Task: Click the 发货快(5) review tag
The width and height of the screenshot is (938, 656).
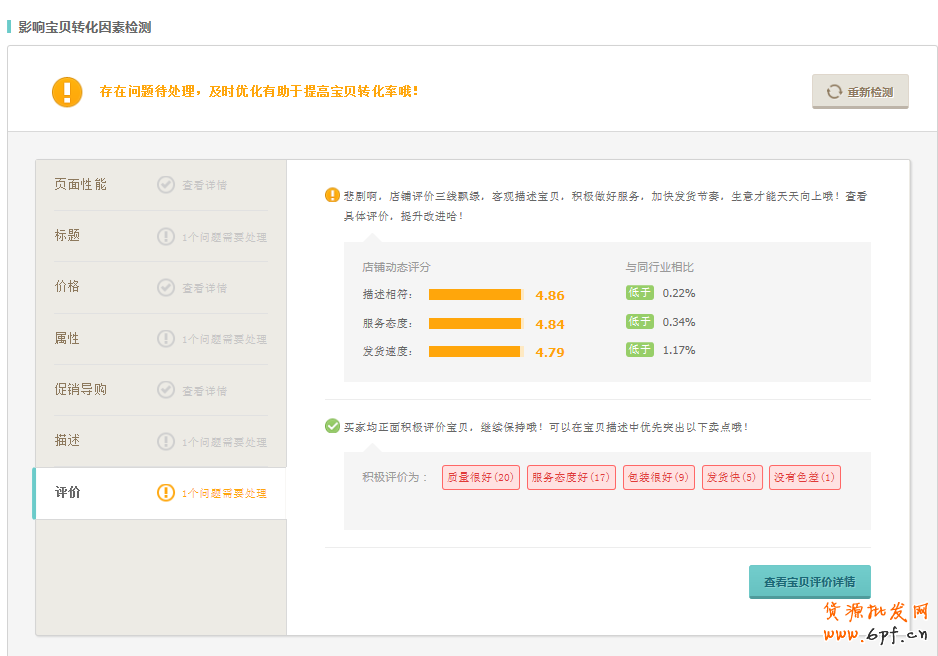Action: coord(732,478)
